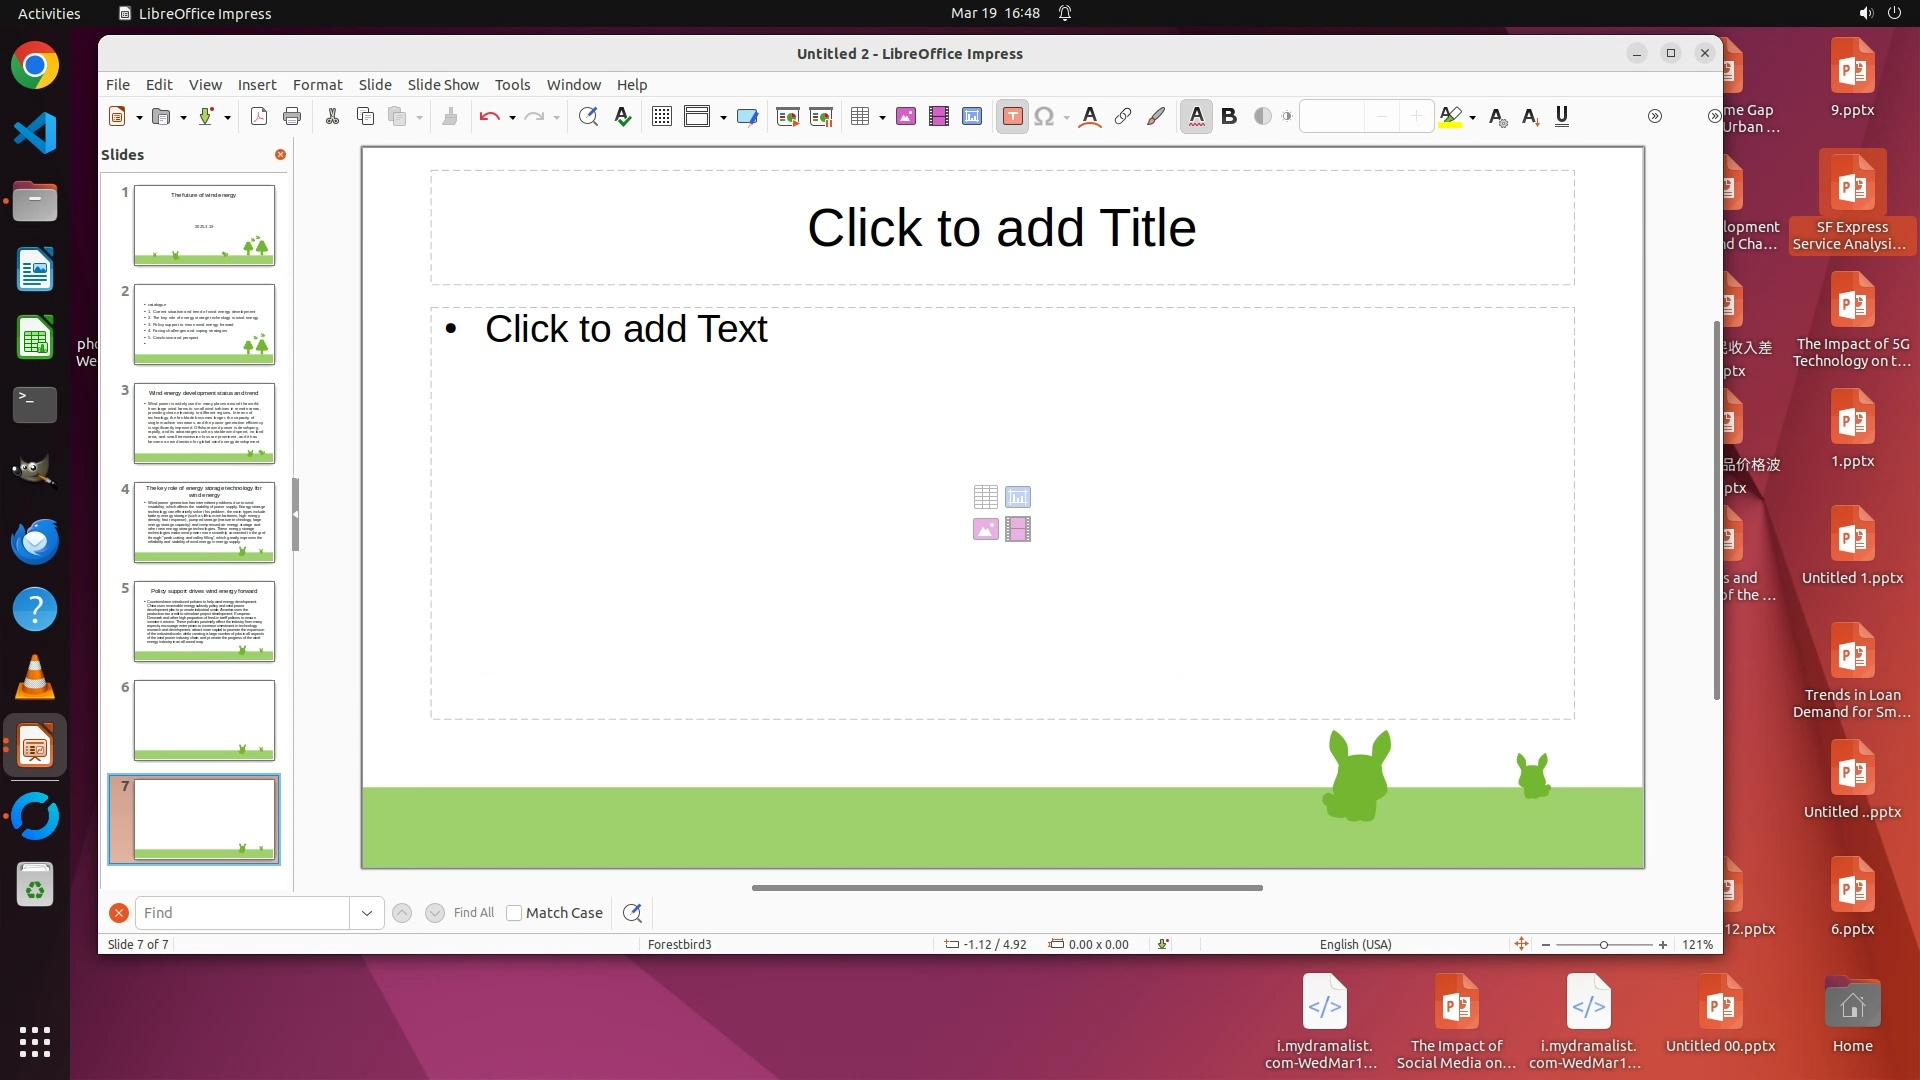The image size is (1920, 1080).
Task: Toggle the Display Grid icon
Action: coord(661,117)
